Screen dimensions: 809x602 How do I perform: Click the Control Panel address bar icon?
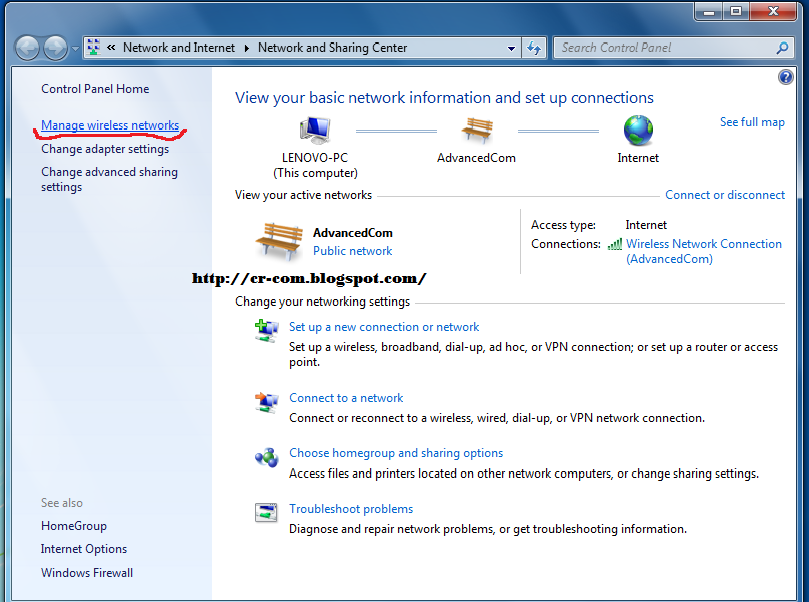(x=93, y=47)
